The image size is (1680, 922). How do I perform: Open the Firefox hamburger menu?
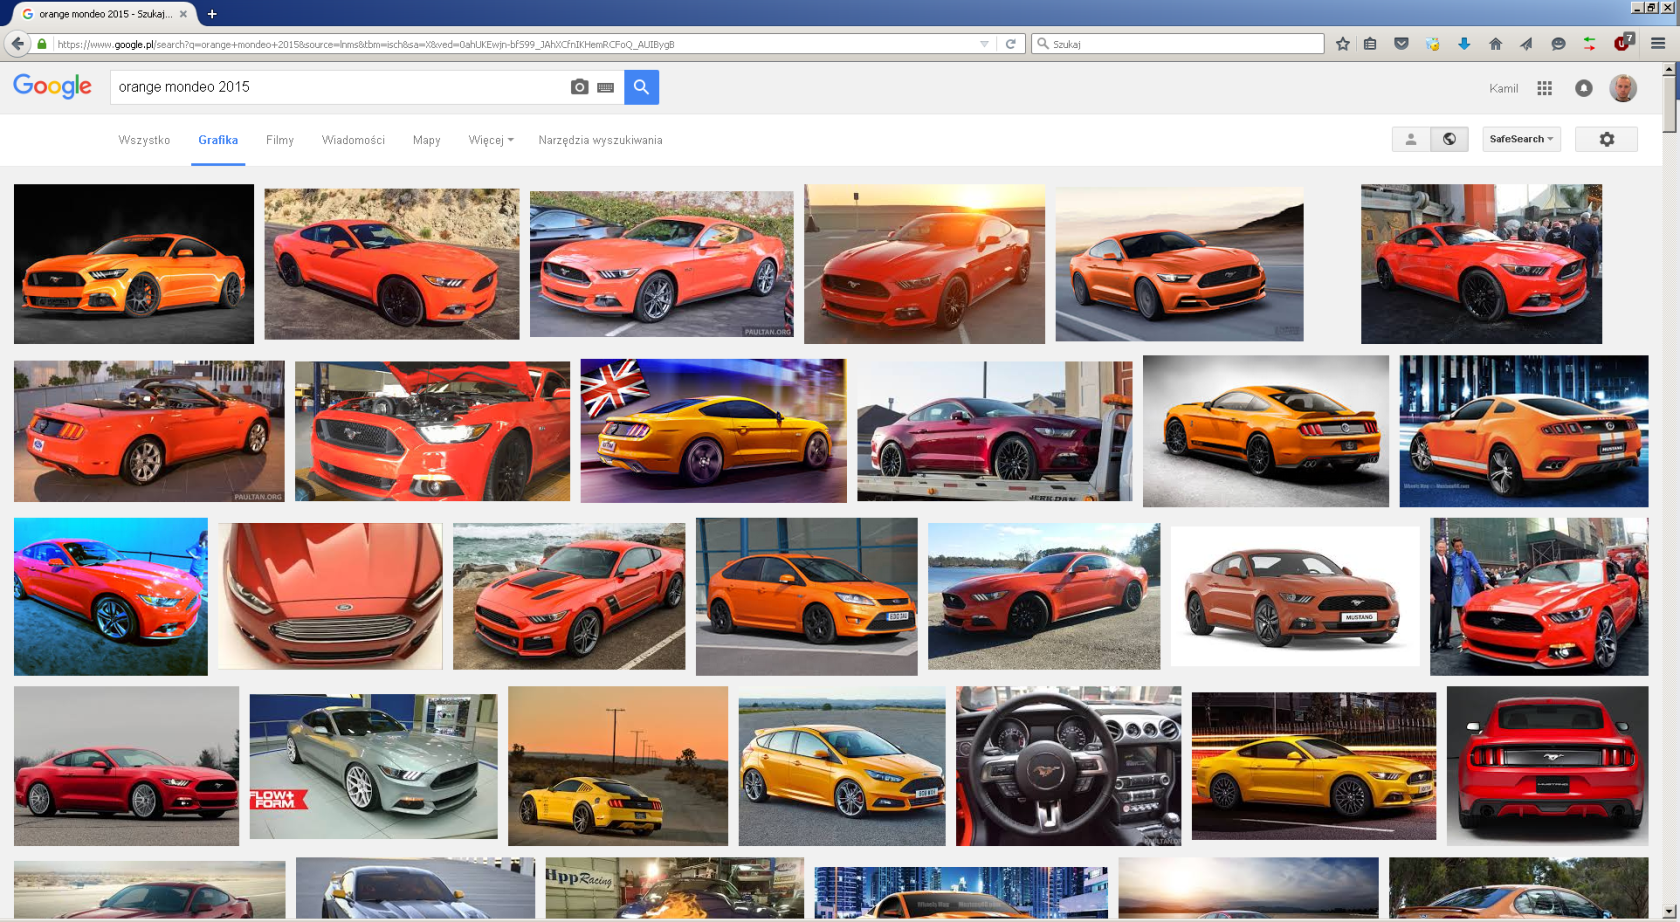[x=1658, y=44]
